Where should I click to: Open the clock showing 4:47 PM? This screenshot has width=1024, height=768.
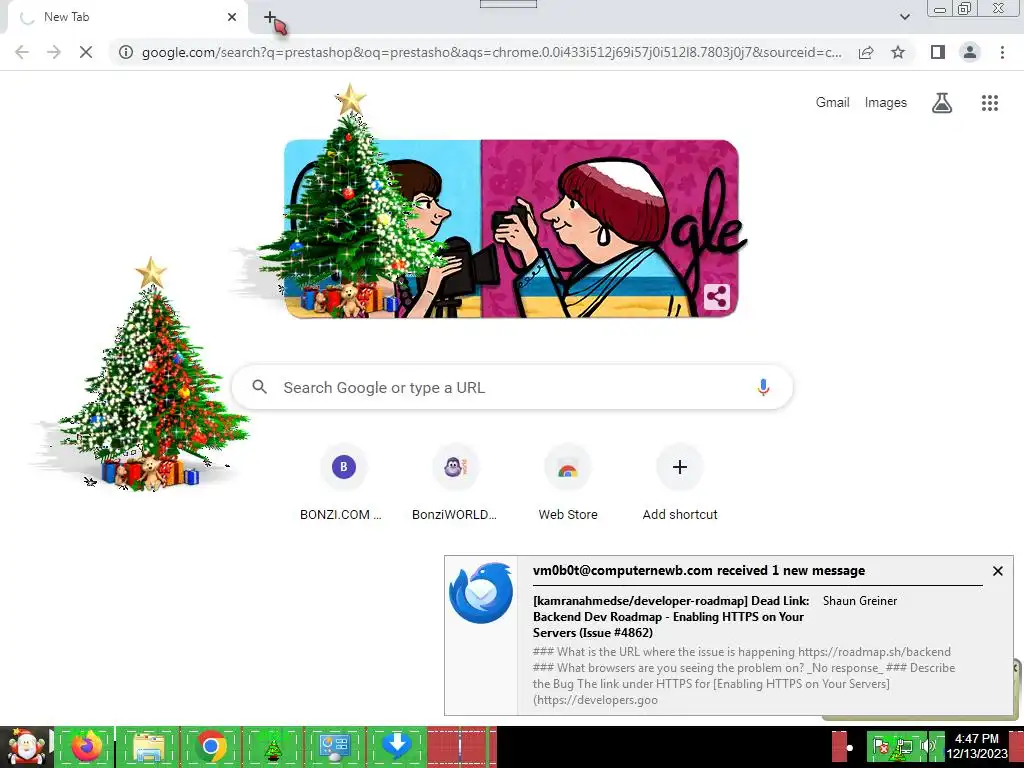point(976,746)
